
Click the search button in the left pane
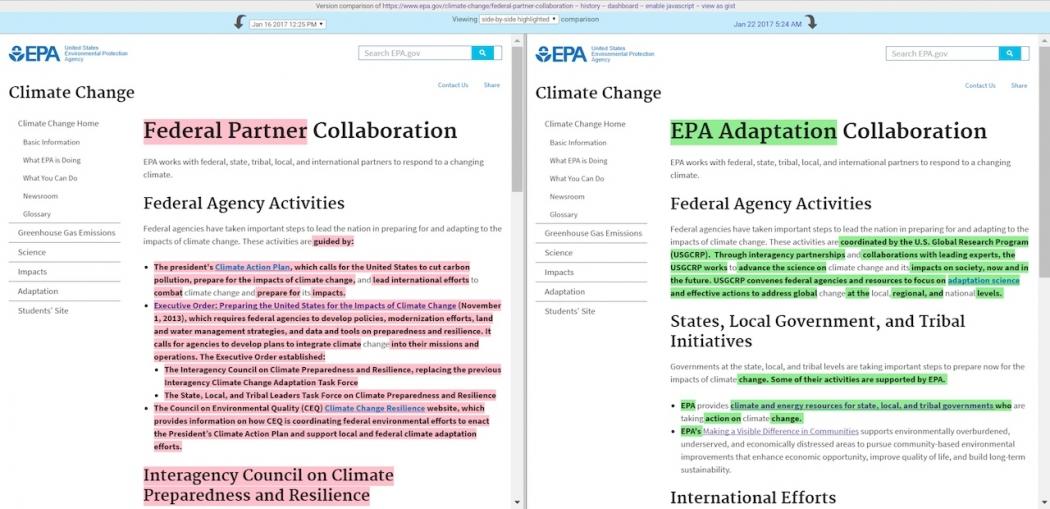(482, 53)
